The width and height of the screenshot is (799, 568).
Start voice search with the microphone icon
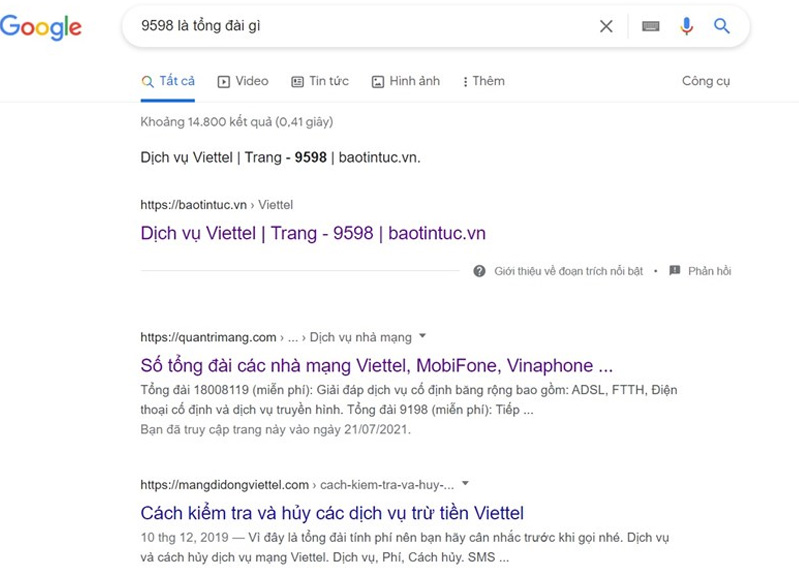pyautogui.click(x=686, y=26)
